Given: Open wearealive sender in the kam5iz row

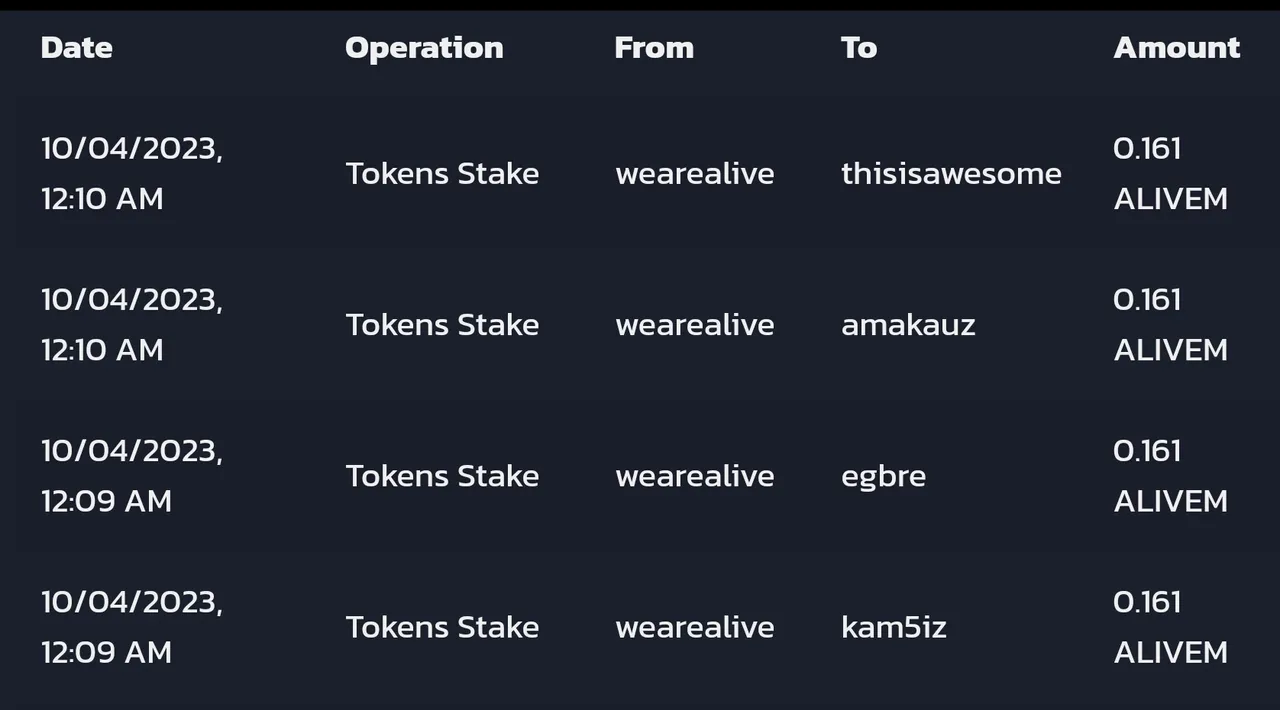Looking at the screenshot, I should 695,627.
